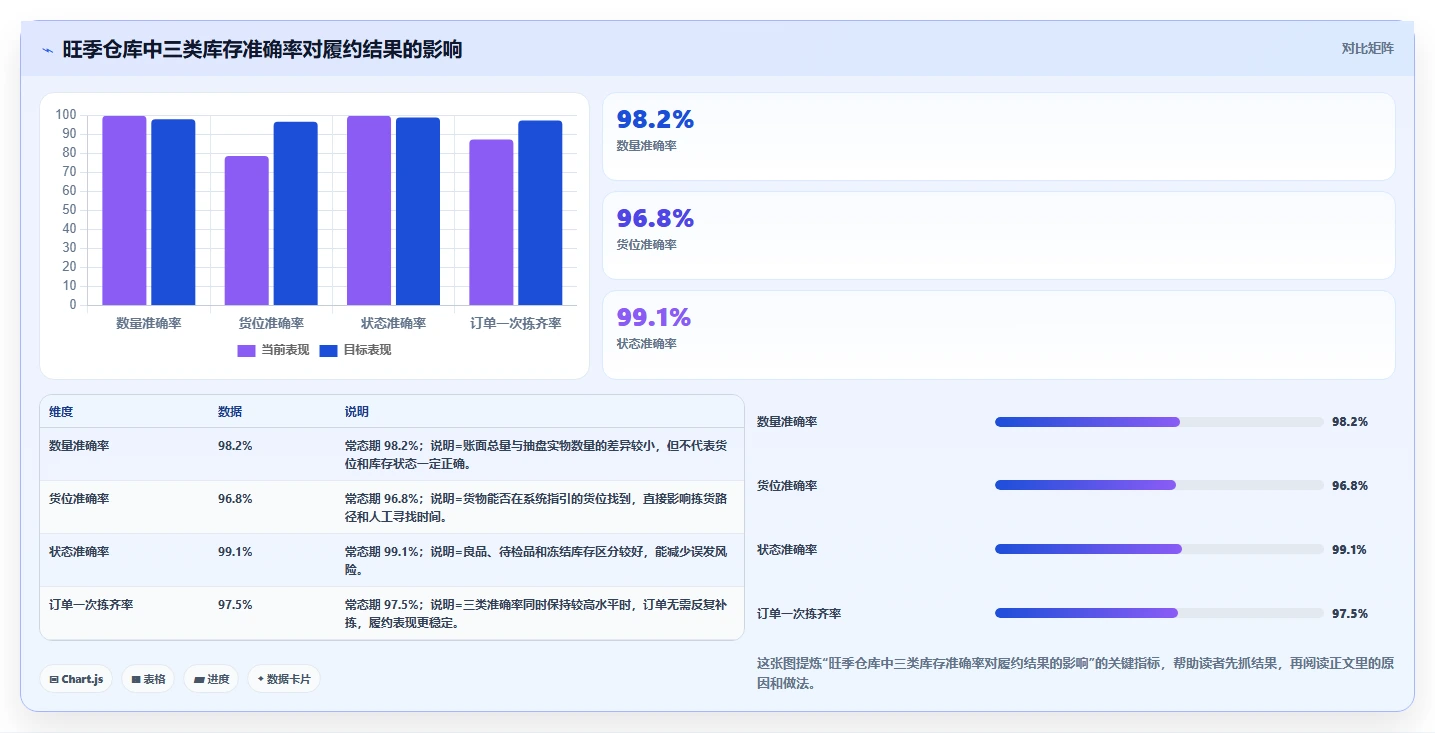Click the 数据 column header
This screenshot has height=733, width=1435.
point(230,412)
